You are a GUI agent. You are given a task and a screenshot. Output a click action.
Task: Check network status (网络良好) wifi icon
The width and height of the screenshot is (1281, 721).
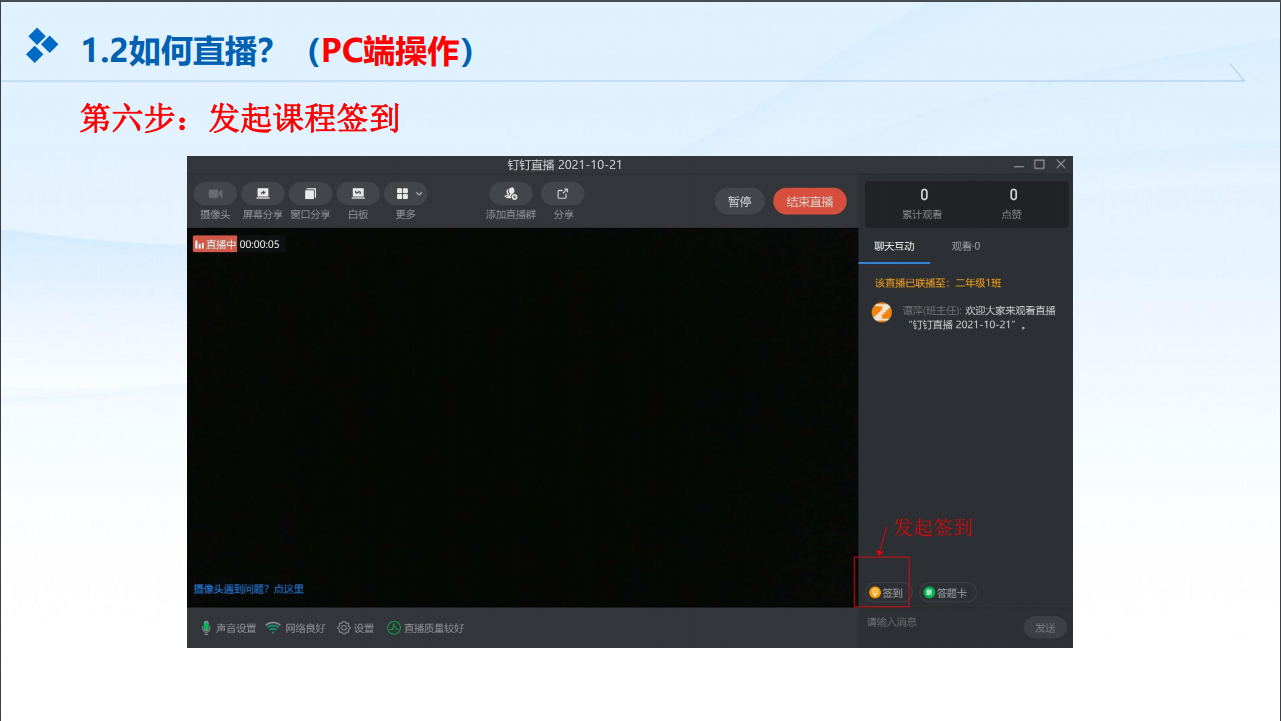273,628
